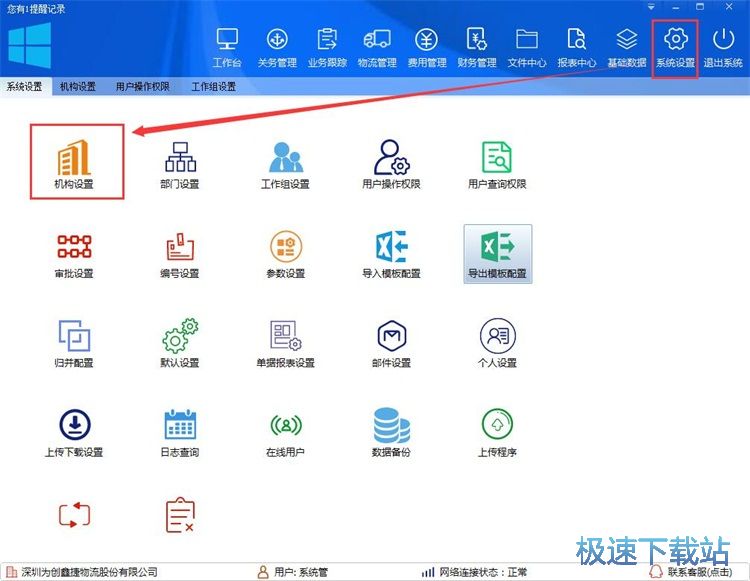Open 关务管理 anchor icon in toolbar

point(277,48)
